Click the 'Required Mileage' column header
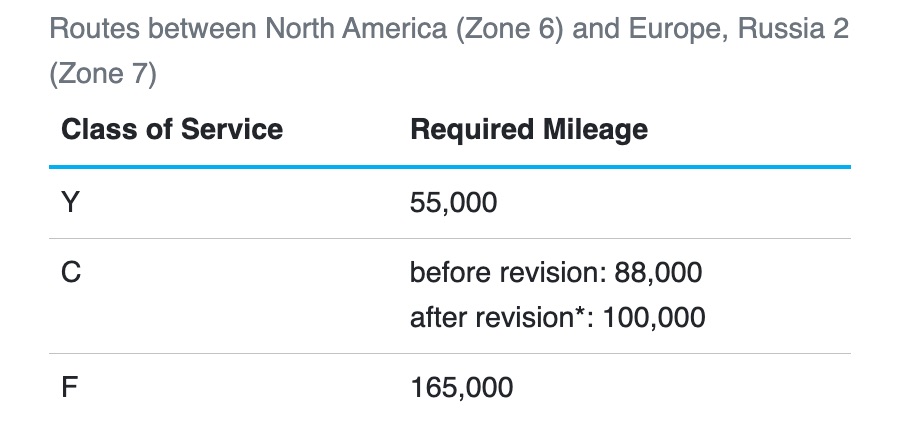Screen dimensions: 914x426 point(529,129)
